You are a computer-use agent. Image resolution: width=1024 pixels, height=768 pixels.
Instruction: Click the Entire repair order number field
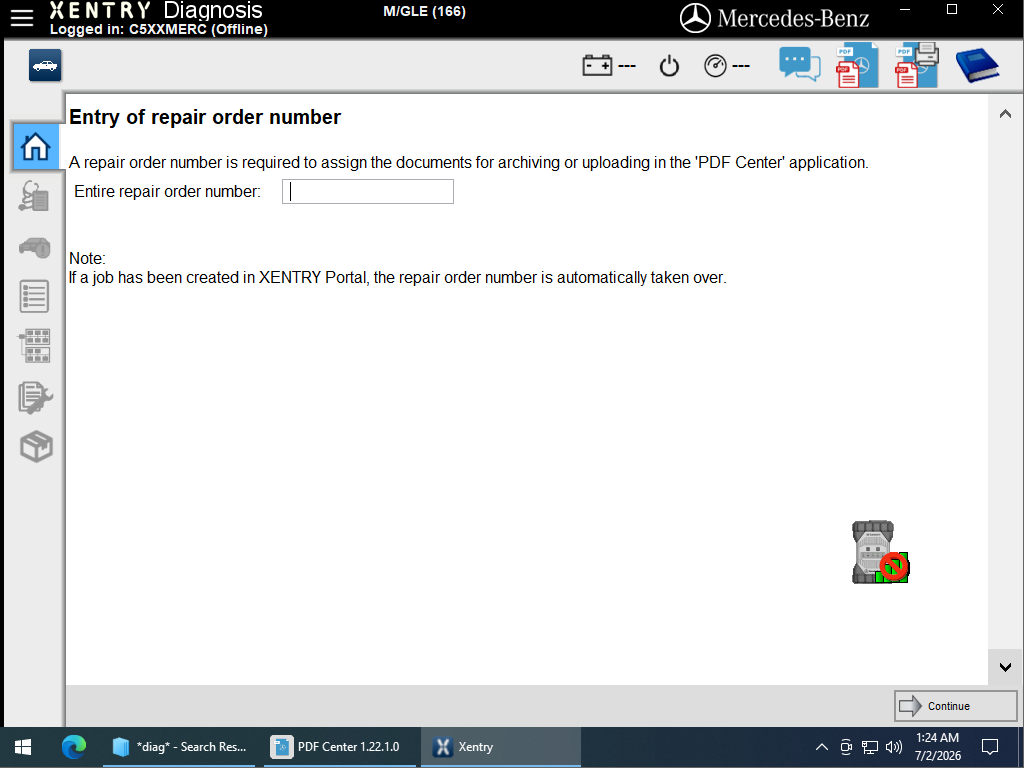click(x=368, y=191)
